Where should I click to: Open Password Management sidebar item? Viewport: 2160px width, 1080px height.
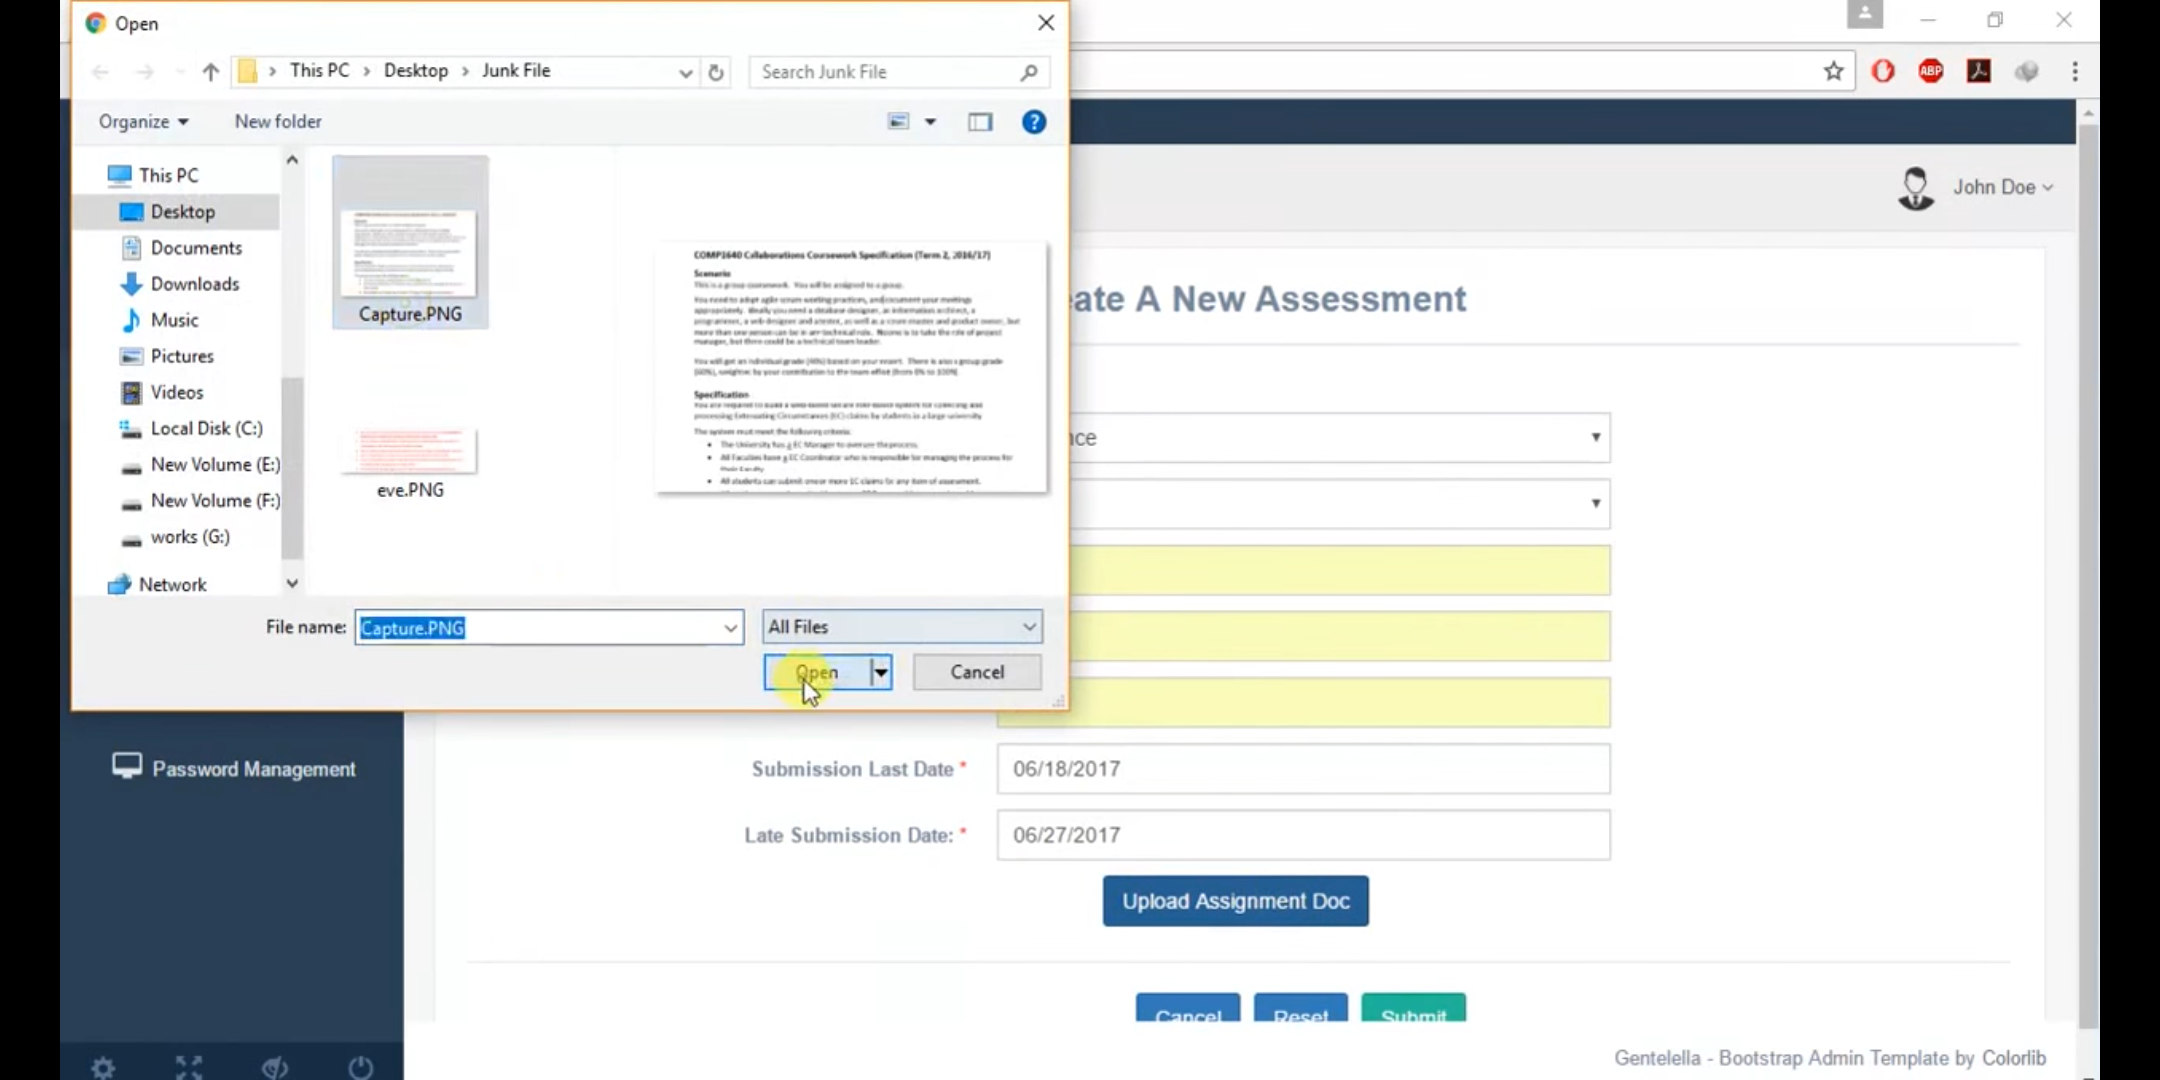point(252,769)
